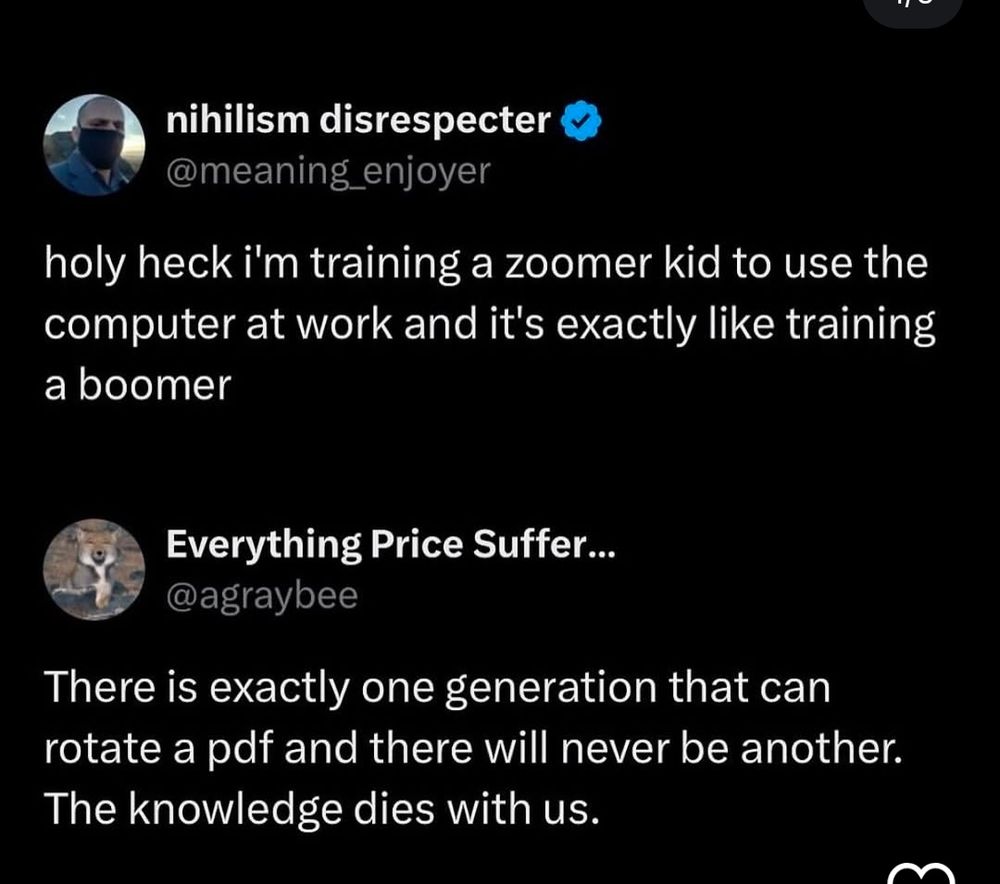This screenshot has width=1000, height=884.
Task: Expand the truncated name Everything Price Suffer...
Action: tap(392, 545)
